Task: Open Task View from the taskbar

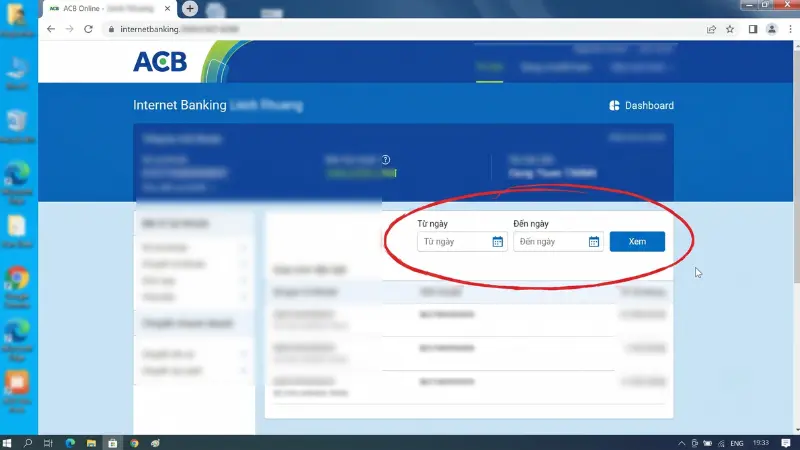Action: pos(48,443)
